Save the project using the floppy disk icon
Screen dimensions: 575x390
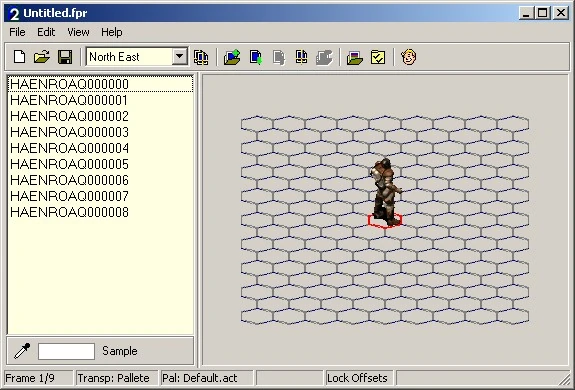tap(65, 57)
